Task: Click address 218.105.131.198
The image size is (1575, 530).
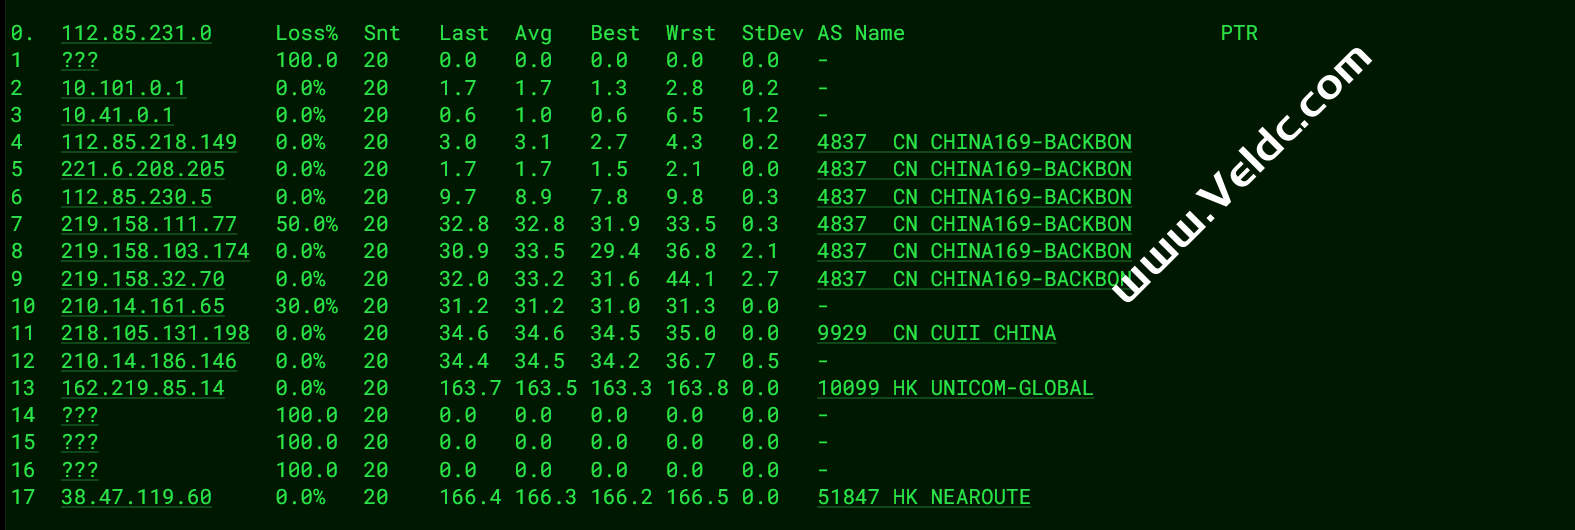Action: (155, 333)
